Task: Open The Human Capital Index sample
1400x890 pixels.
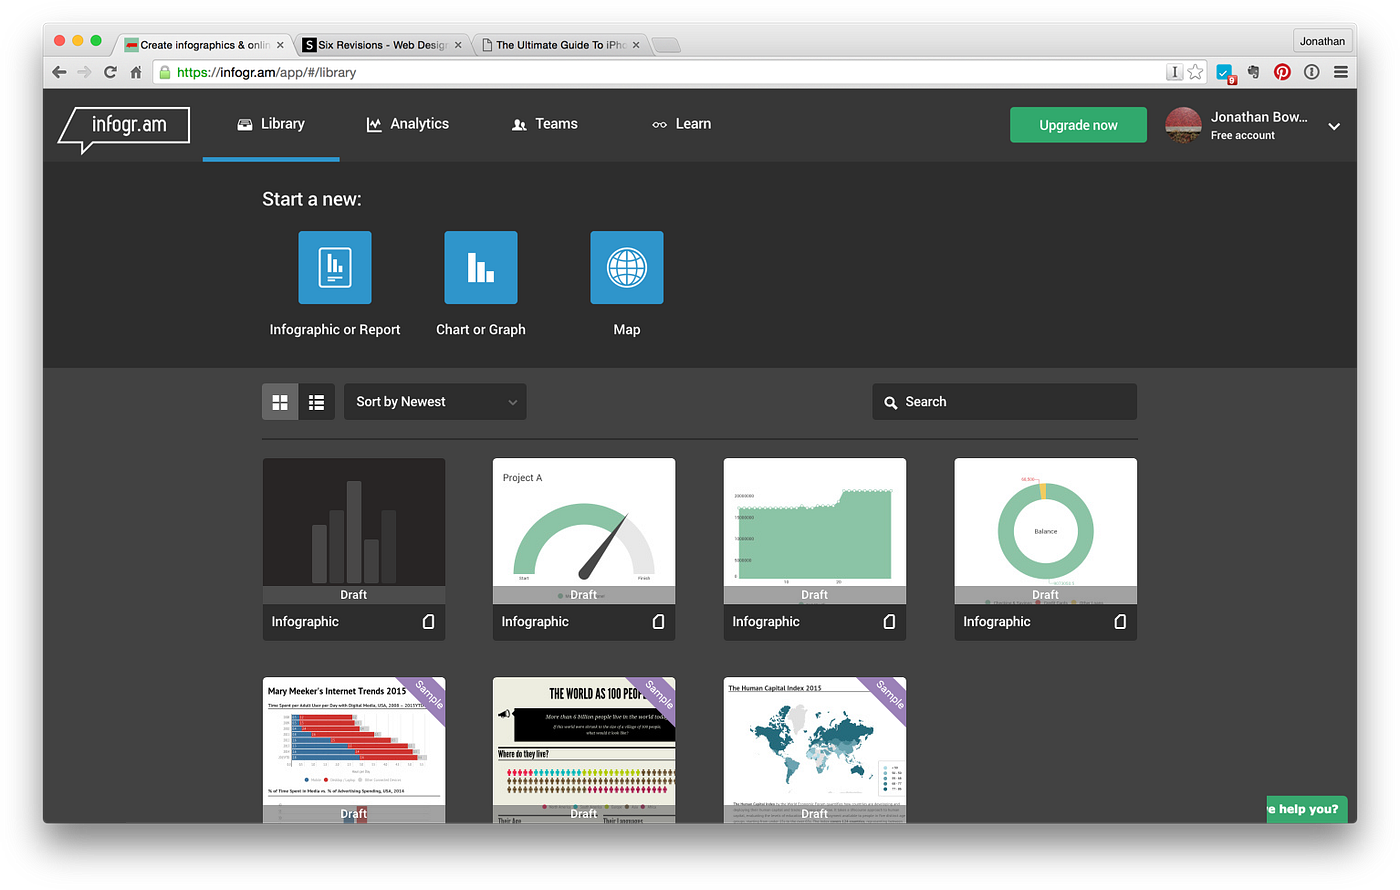Action: (815, 750)
